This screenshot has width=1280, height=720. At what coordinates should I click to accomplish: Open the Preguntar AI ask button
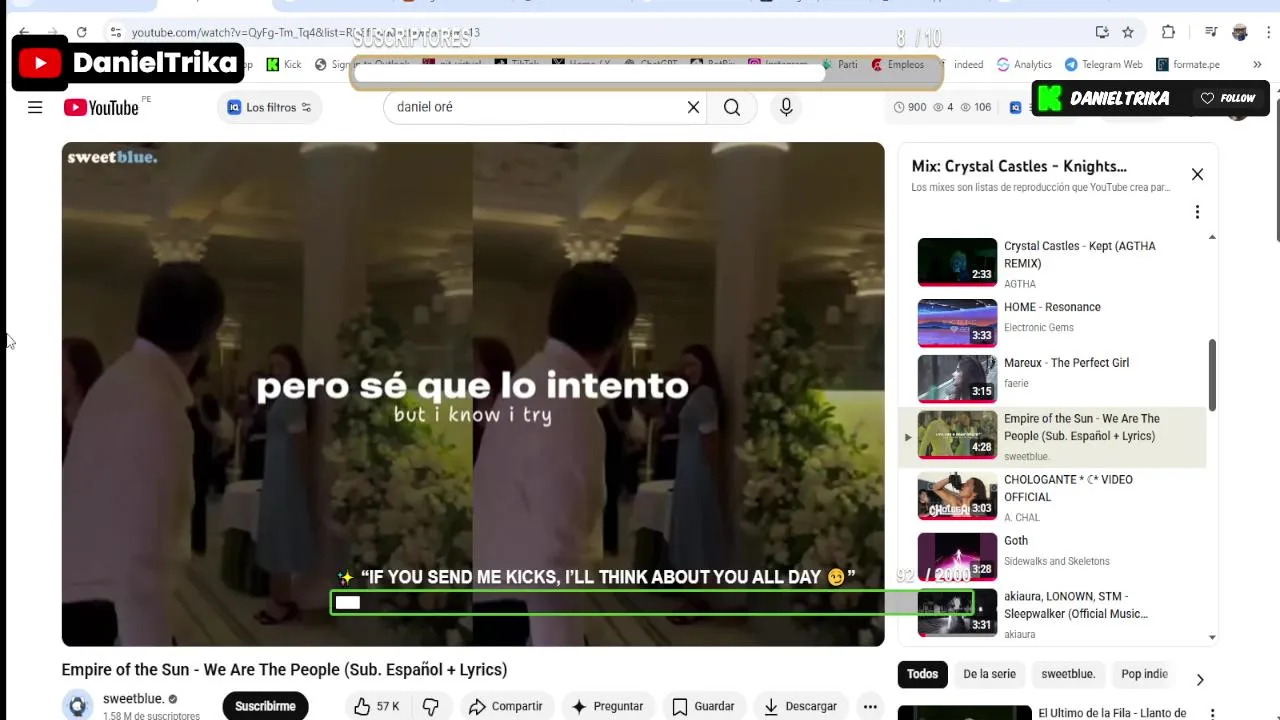(608, 706)
